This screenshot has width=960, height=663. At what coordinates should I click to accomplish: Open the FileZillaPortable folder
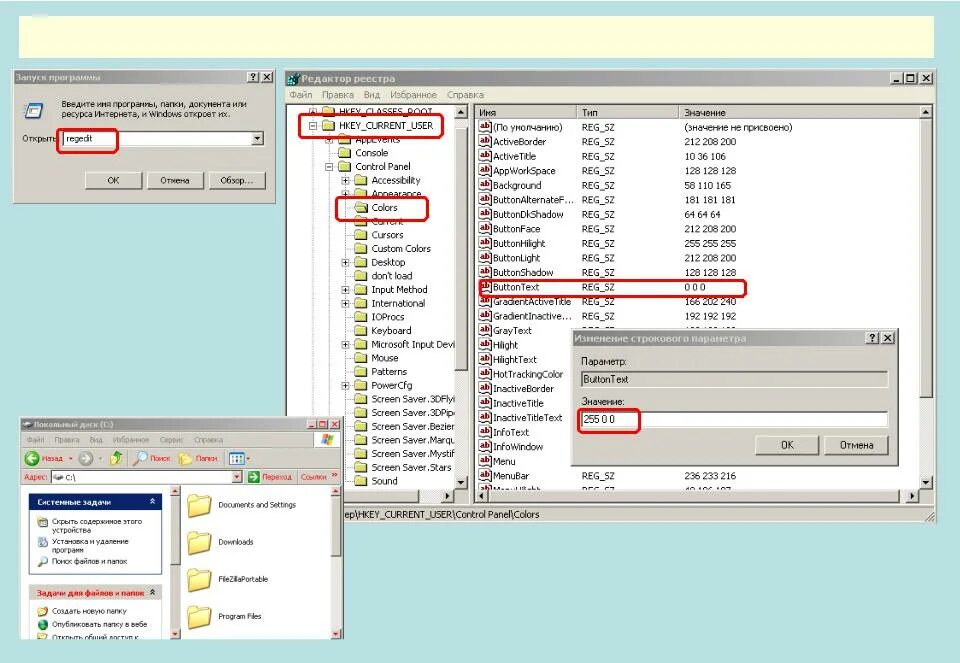click(228, 580)
